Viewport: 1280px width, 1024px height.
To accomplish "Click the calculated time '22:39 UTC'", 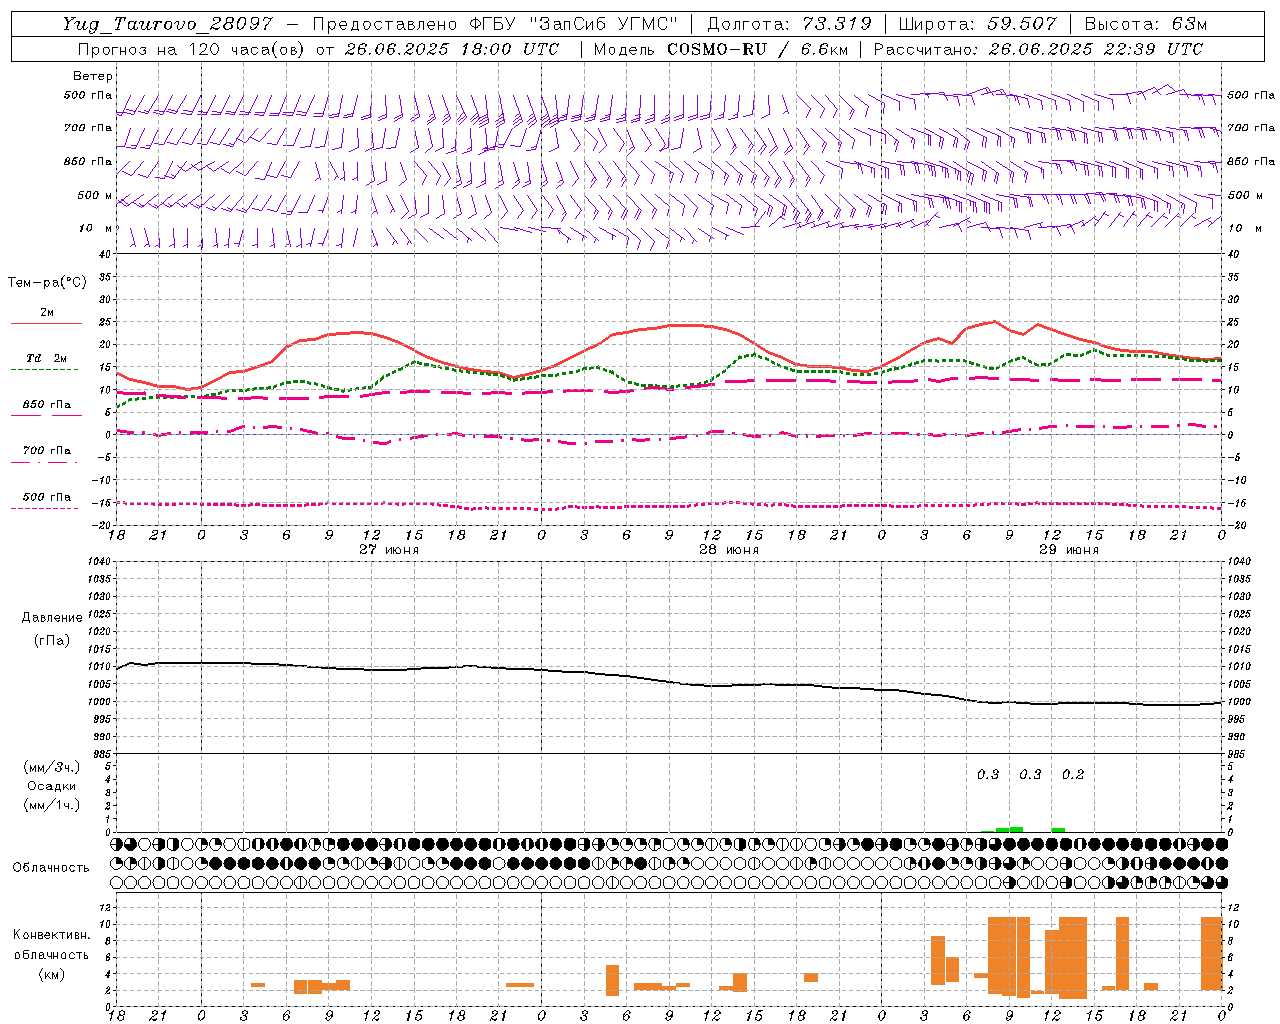I will [x=1148, y=49].
